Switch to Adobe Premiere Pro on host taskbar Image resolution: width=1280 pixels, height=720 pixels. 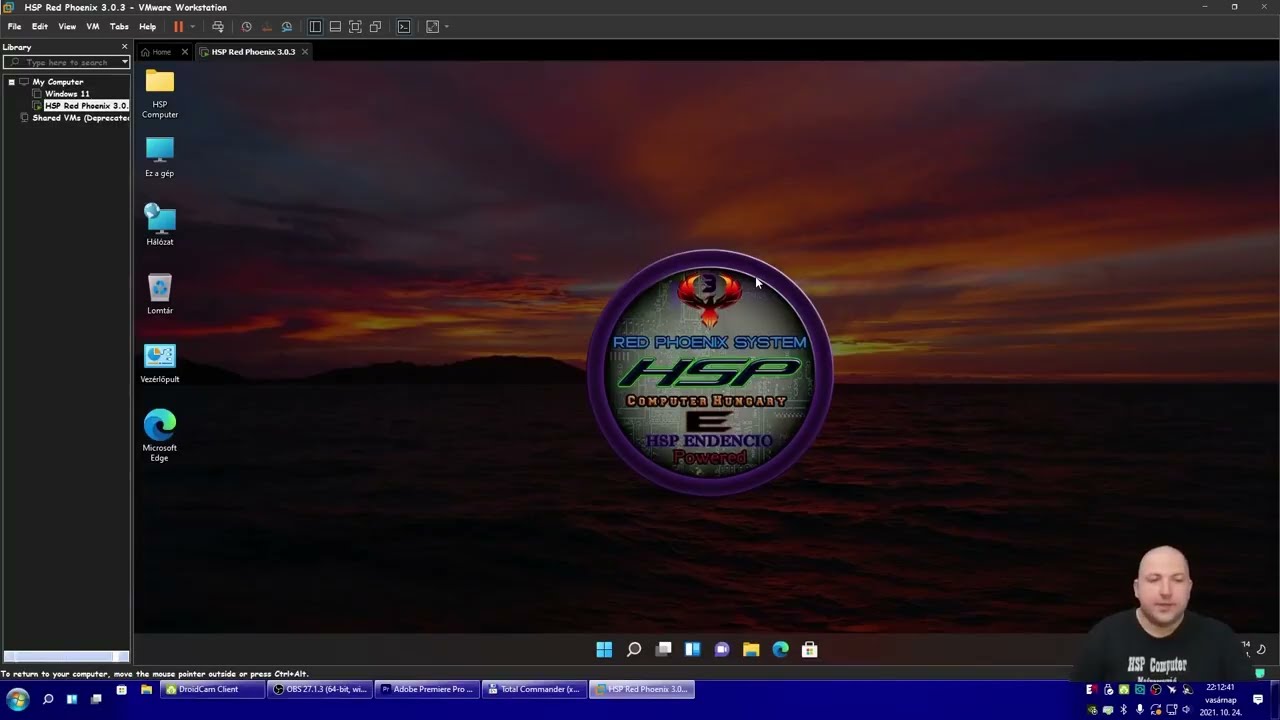[x=427, y=689]
